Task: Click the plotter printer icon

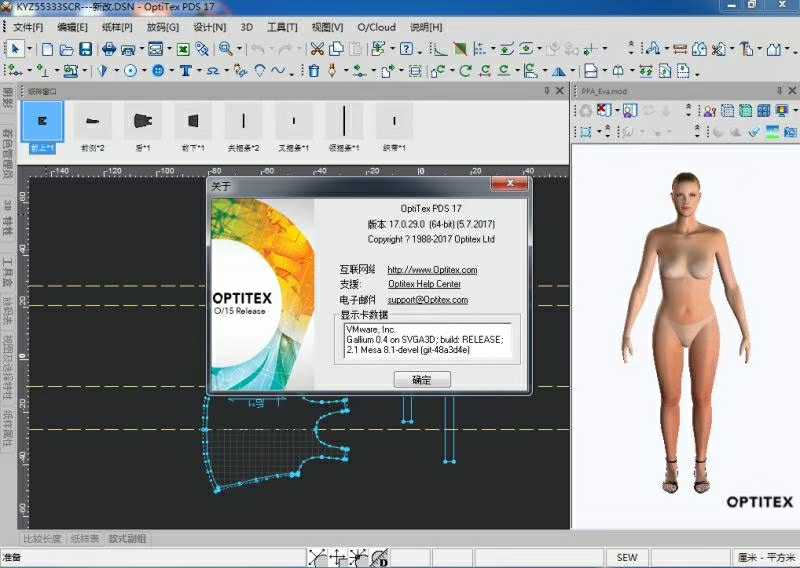Action: 128,50
